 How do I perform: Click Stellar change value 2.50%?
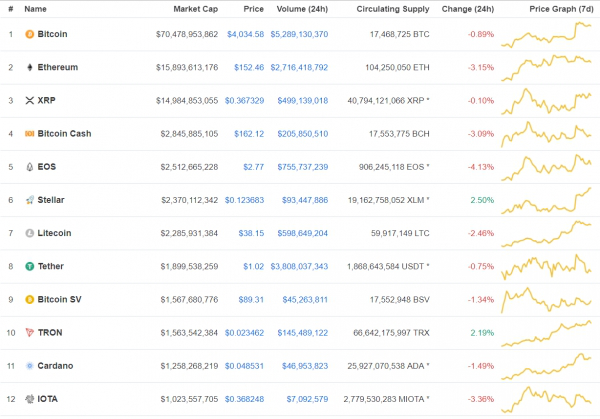click(482, 200)
